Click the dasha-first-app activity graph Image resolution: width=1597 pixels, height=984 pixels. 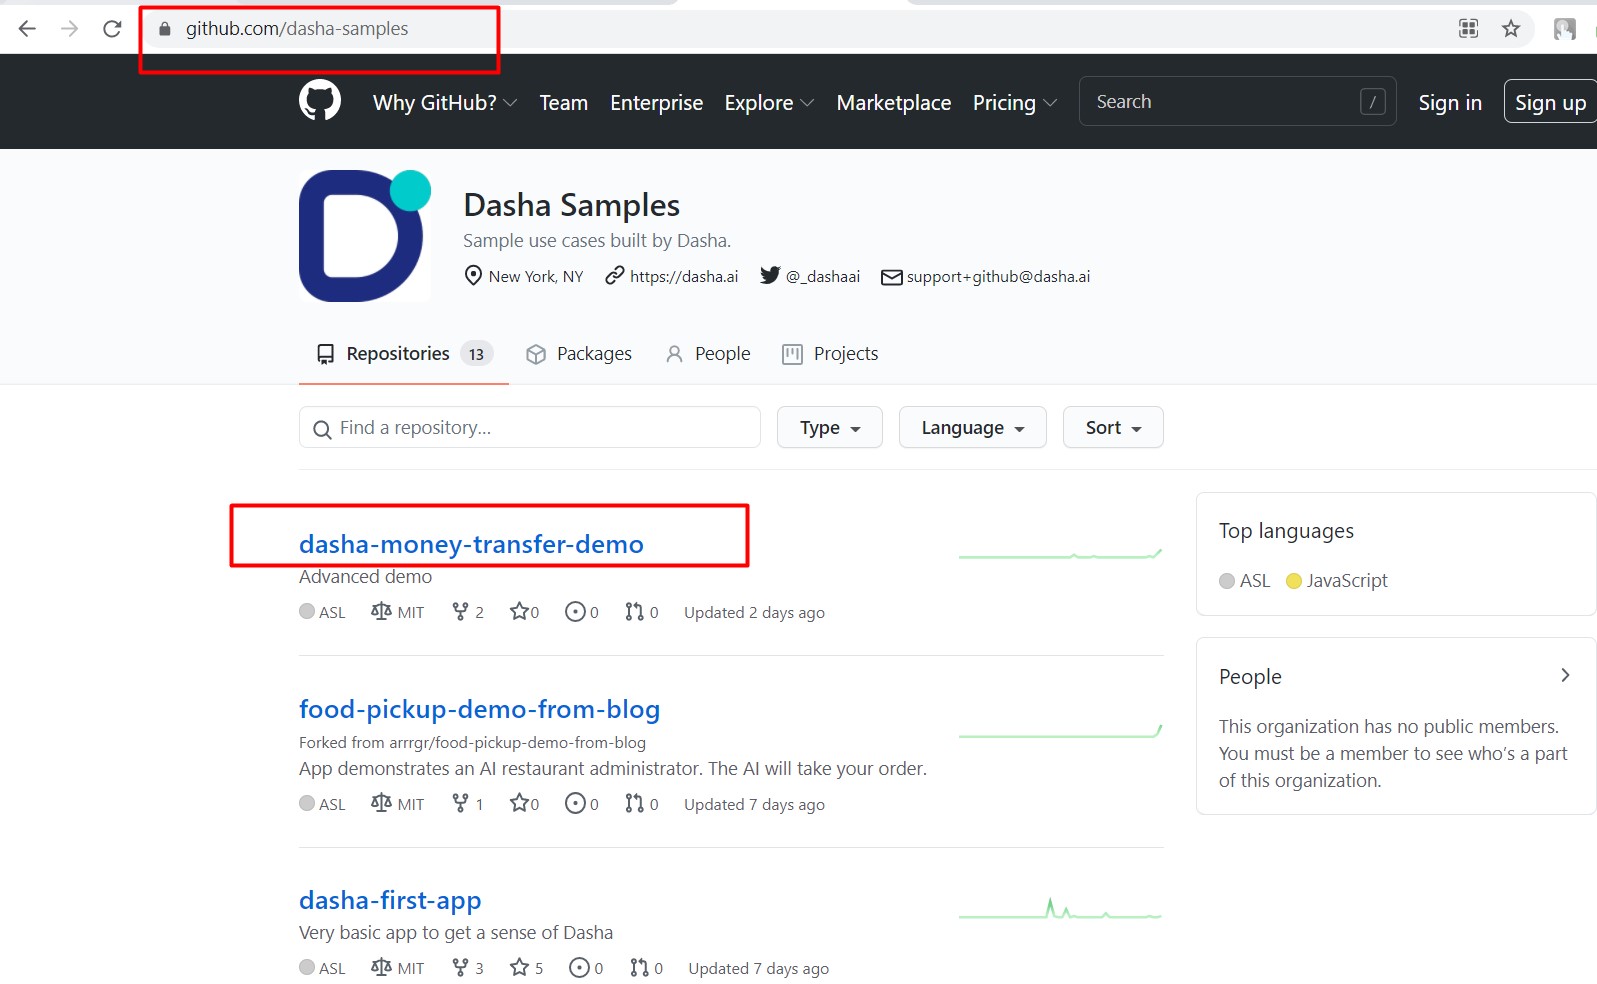(x=1060, y=909)
